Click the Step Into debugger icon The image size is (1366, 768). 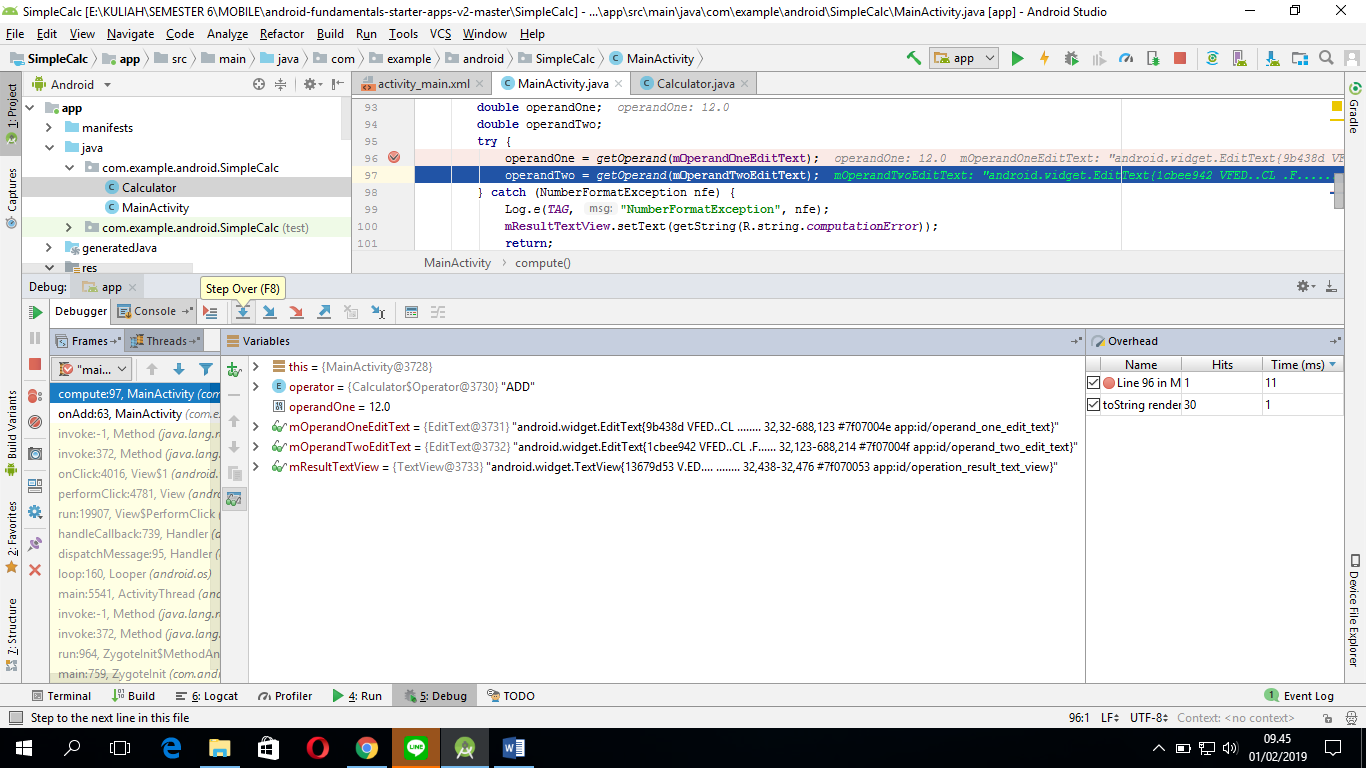(x=269, y=312)
